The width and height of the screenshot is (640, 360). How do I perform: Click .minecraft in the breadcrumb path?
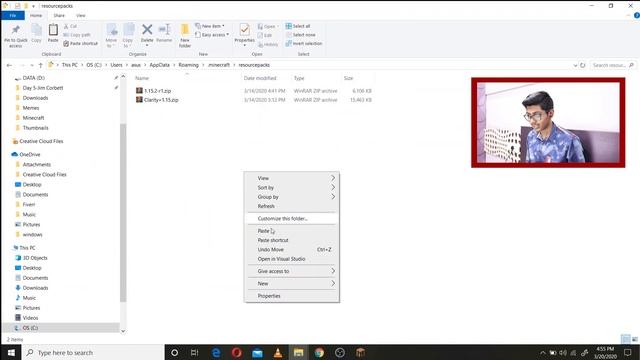(x=219, y=65)
